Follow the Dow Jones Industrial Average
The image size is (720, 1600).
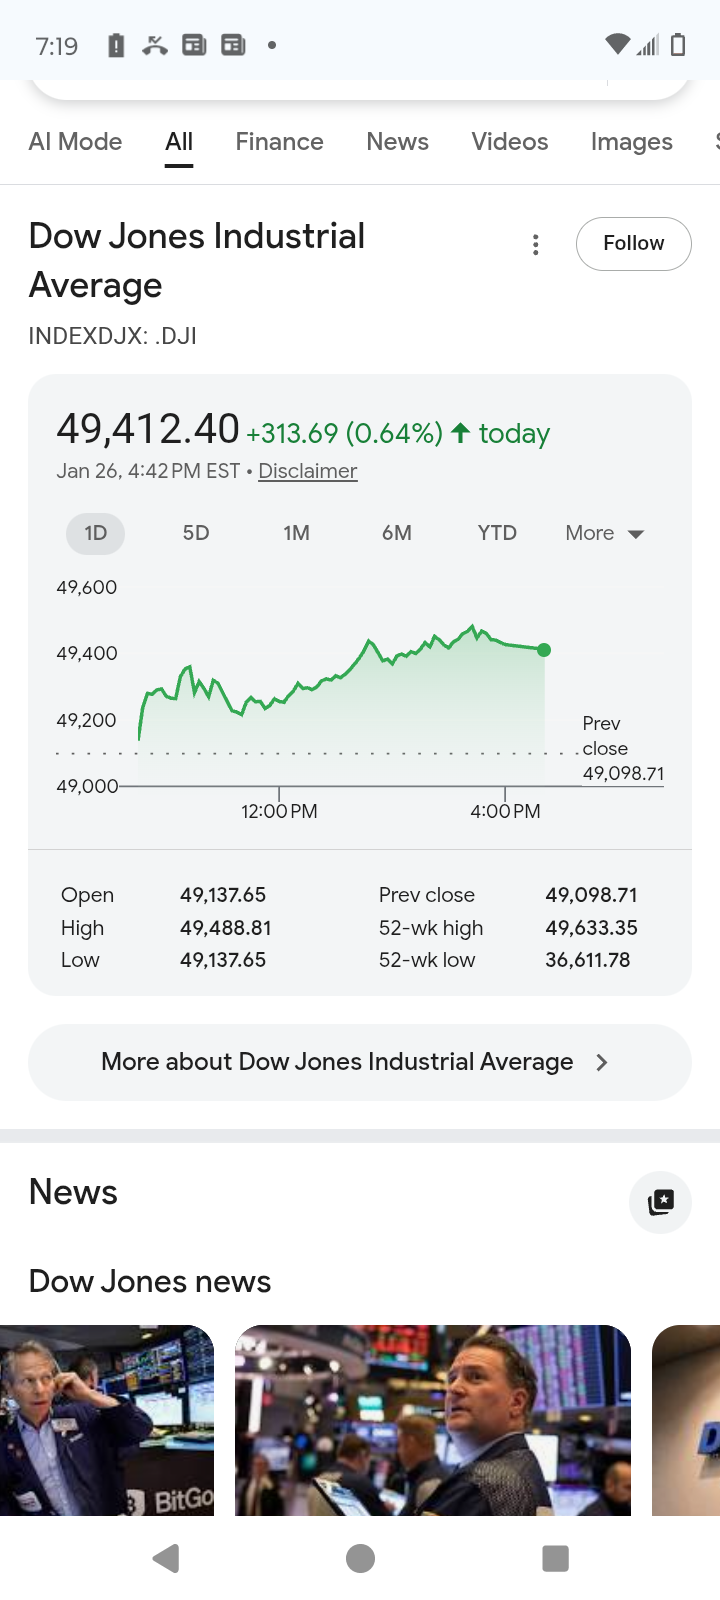[633, 244]
